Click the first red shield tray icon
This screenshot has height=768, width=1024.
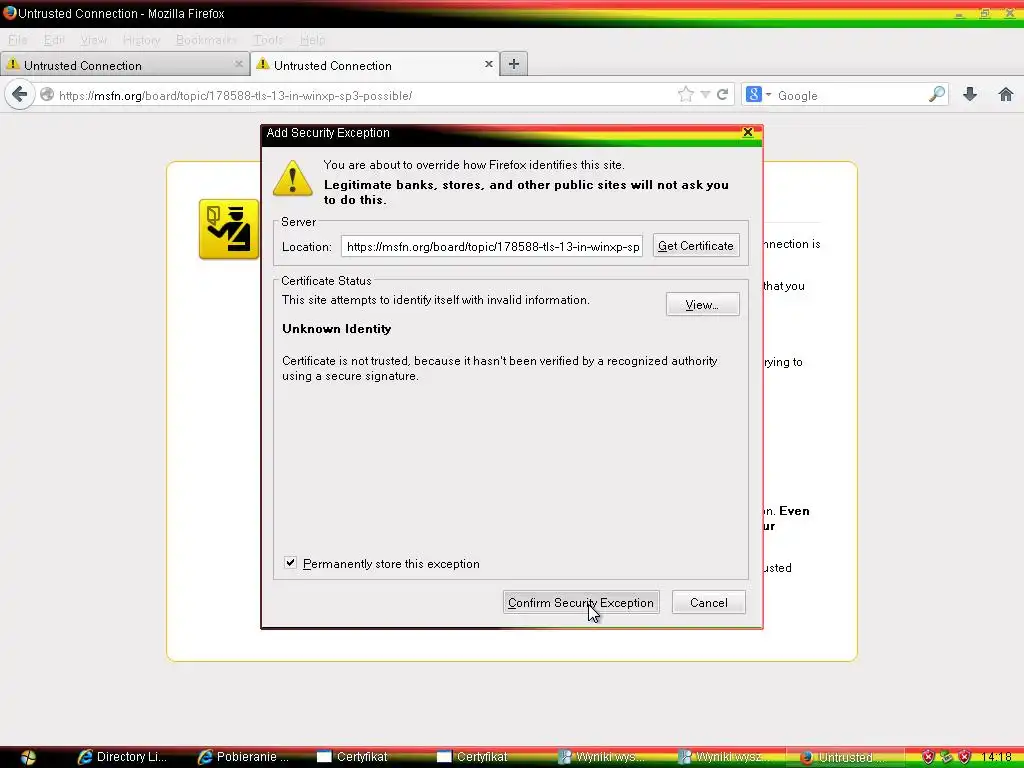(x=928, y=757)
